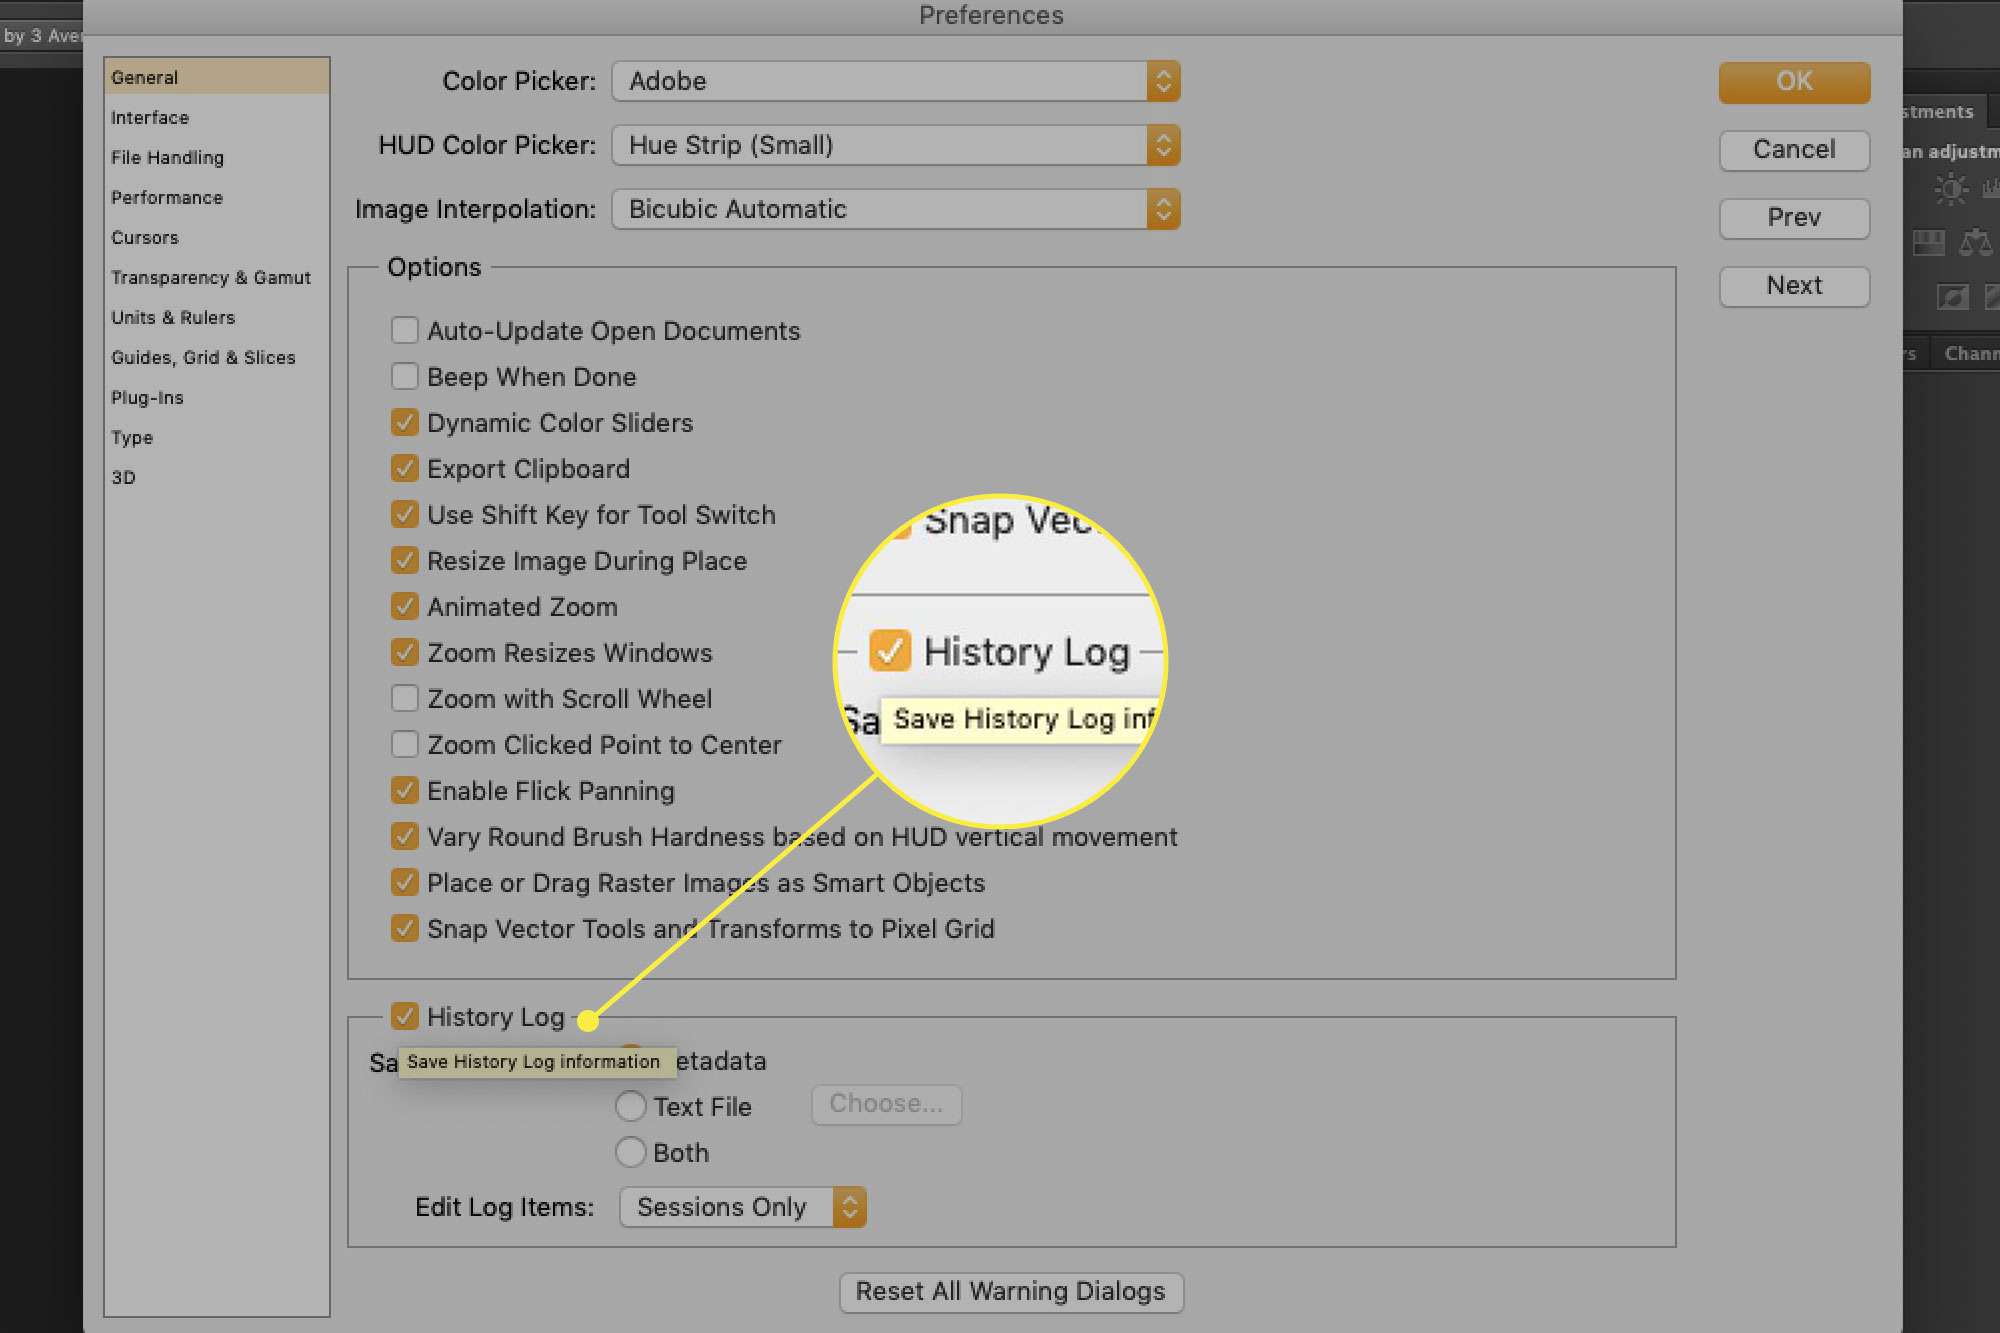
Task: Check Zoom Clicked Point to Center
Action: 404,744
